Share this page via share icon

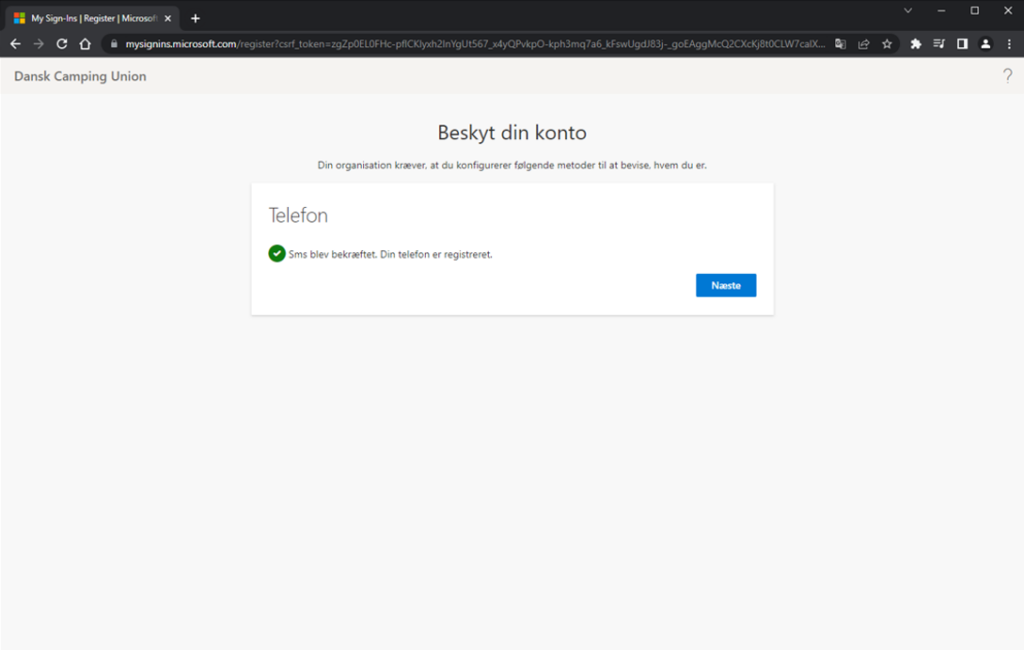pyautogui.click(x=864, y=44)
